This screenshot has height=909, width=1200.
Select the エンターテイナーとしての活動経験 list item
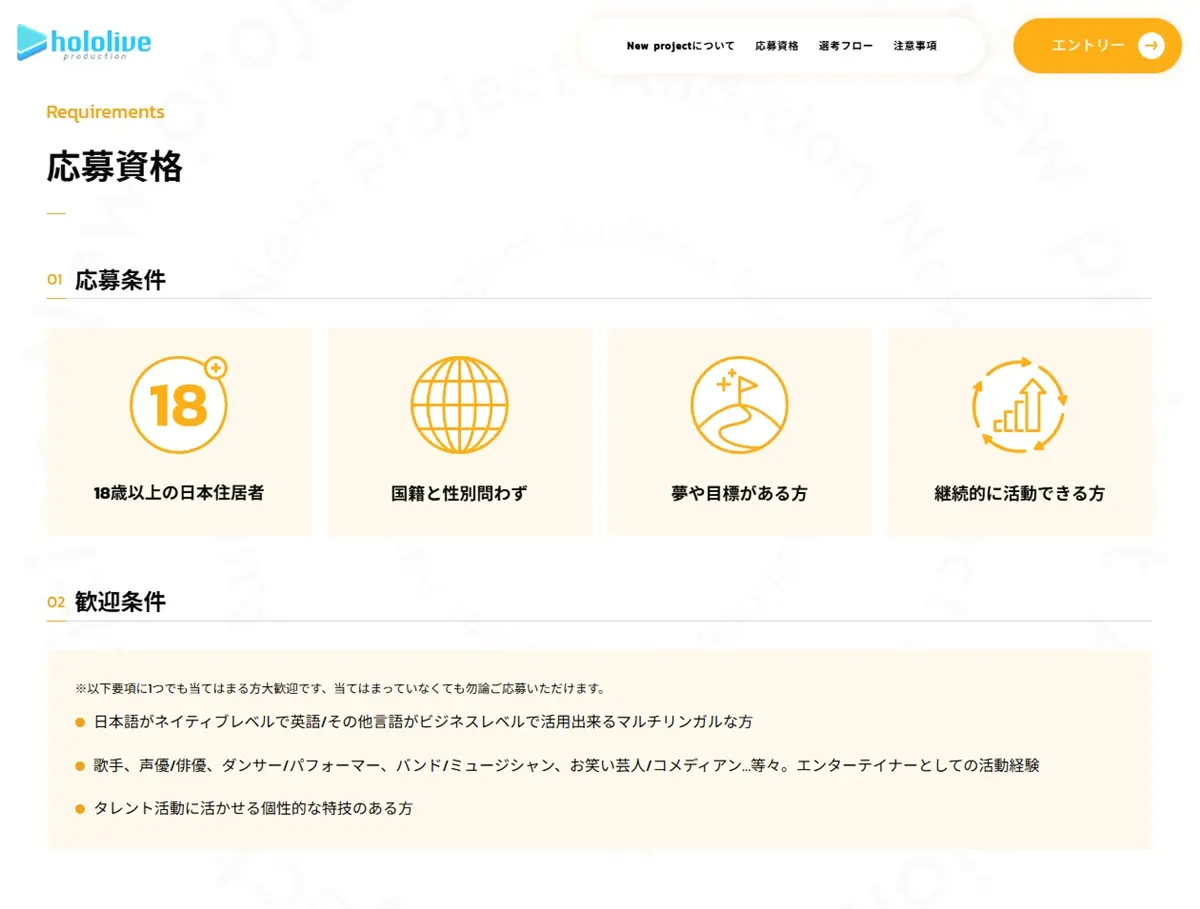[x=560, y=765]
